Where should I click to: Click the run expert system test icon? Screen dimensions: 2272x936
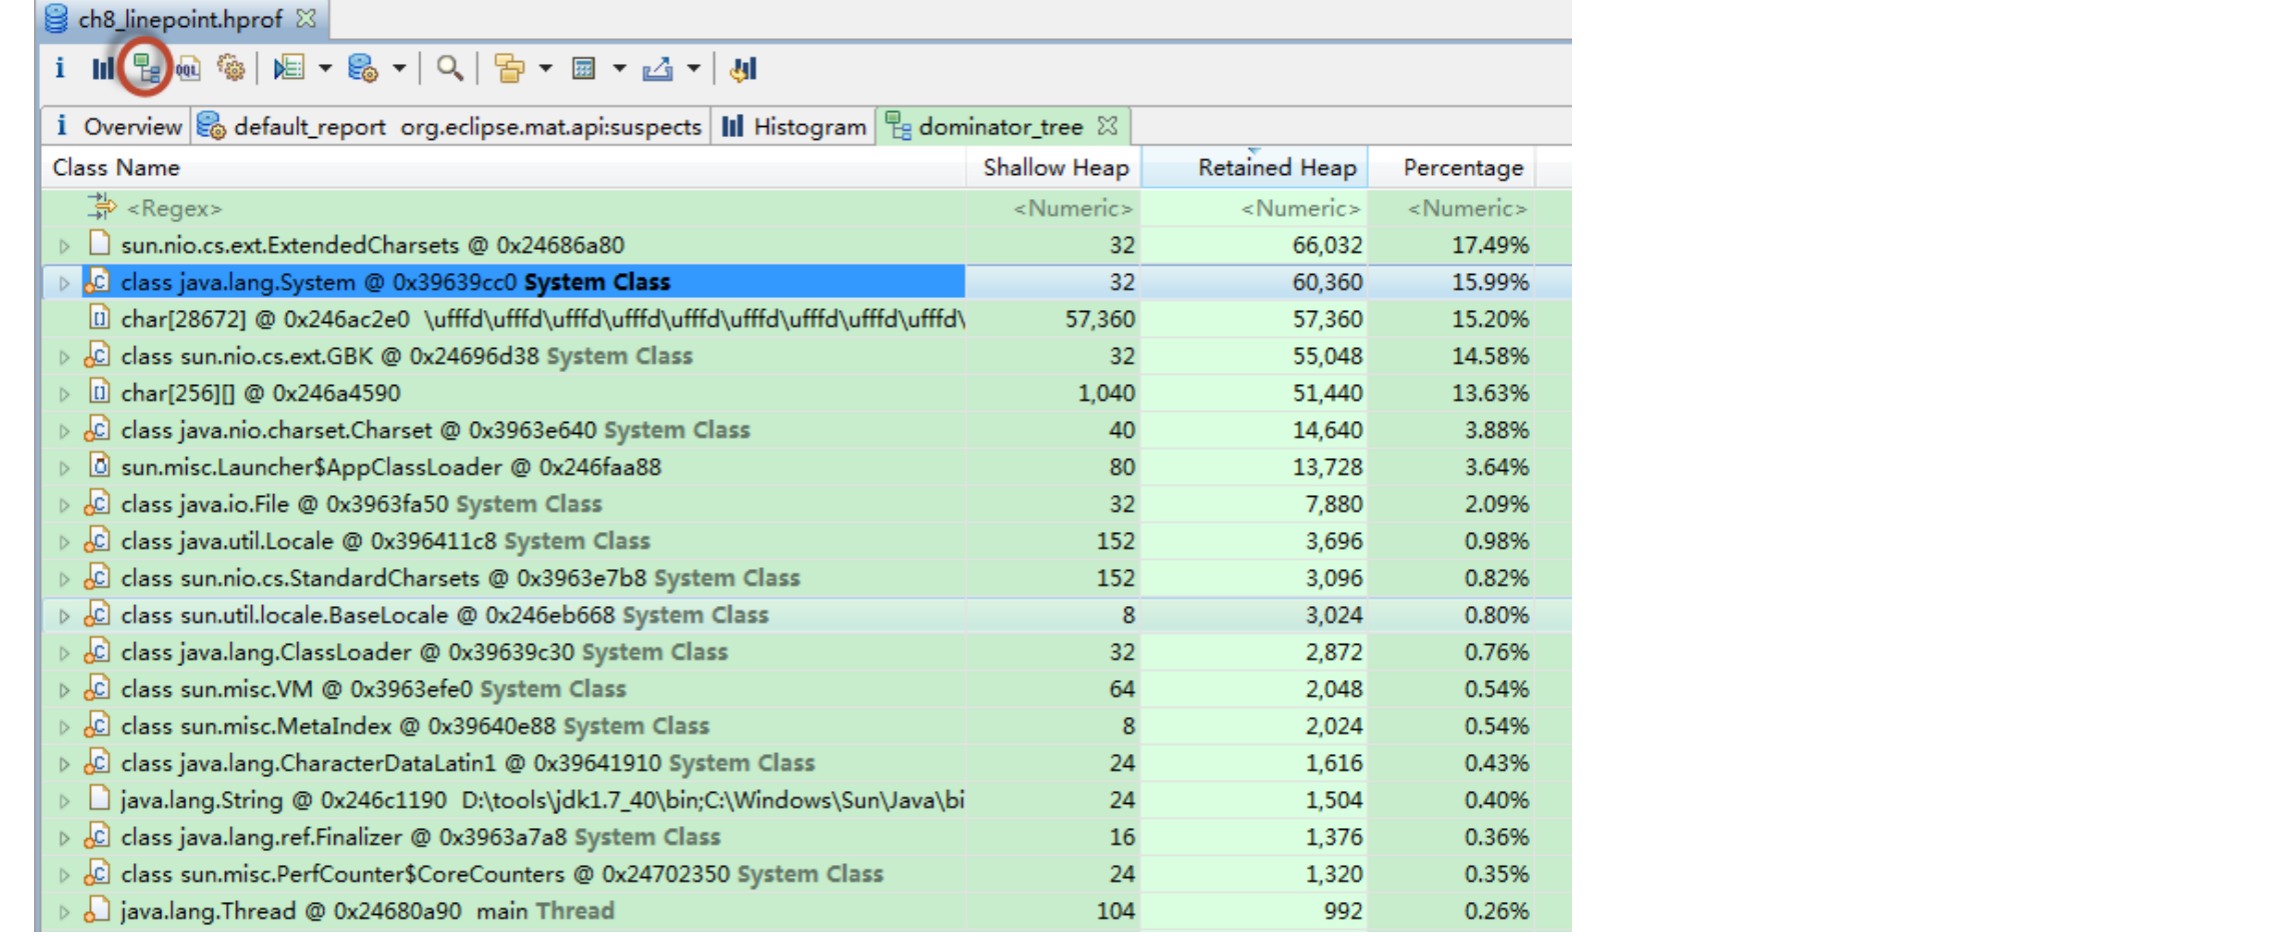click(x=289, y=68)
